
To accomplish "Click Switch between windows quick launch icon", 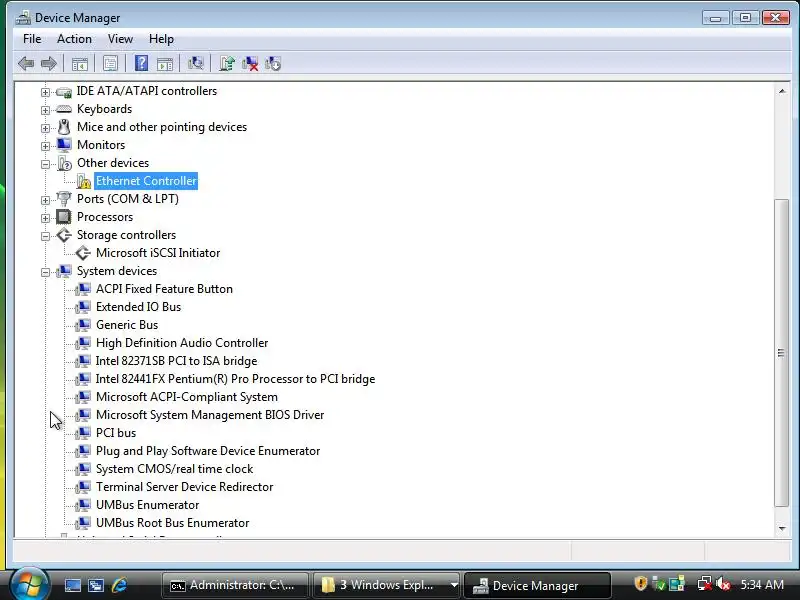I will point(96,585).
